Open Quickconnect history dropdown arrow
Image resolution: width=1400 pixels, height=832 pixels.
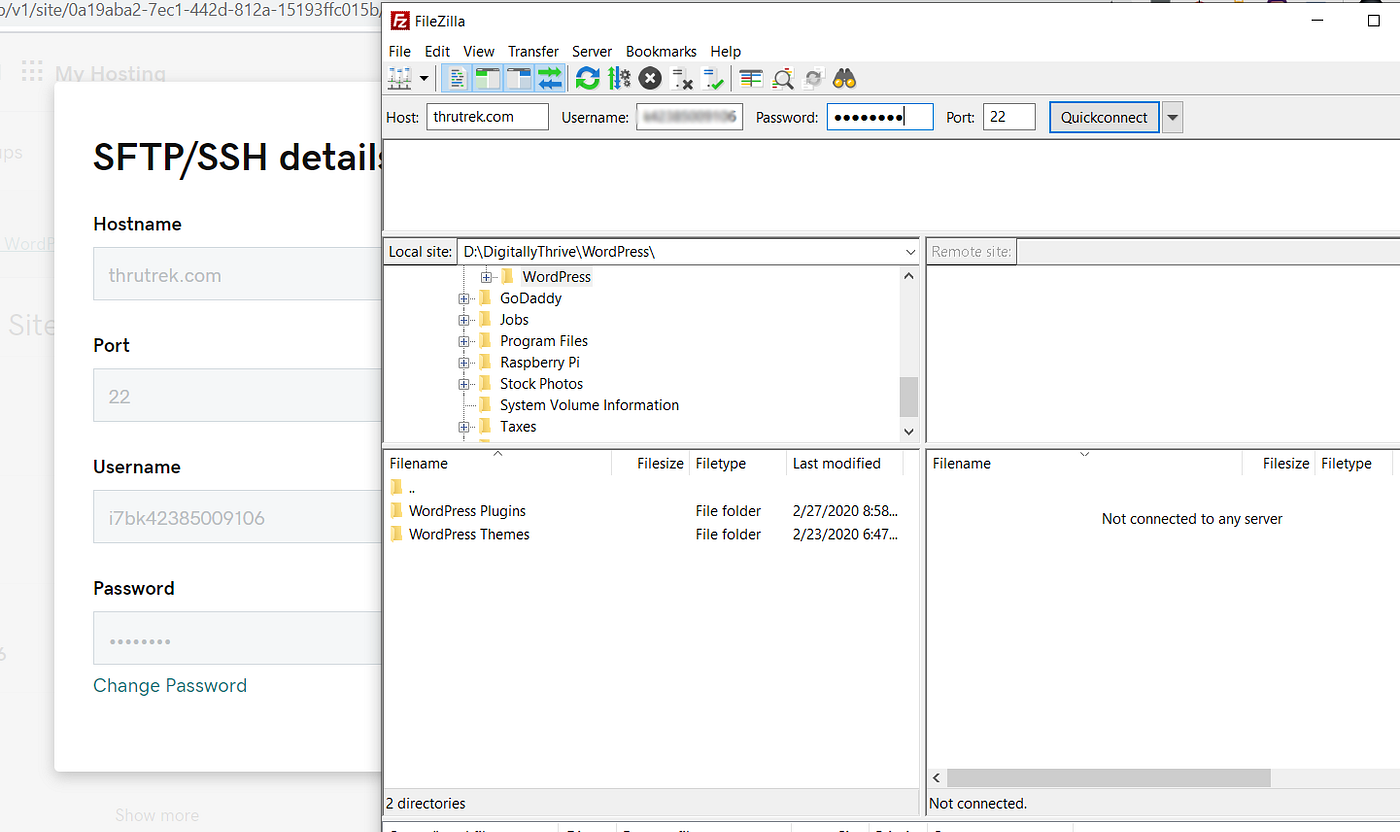pos(1172,117)
